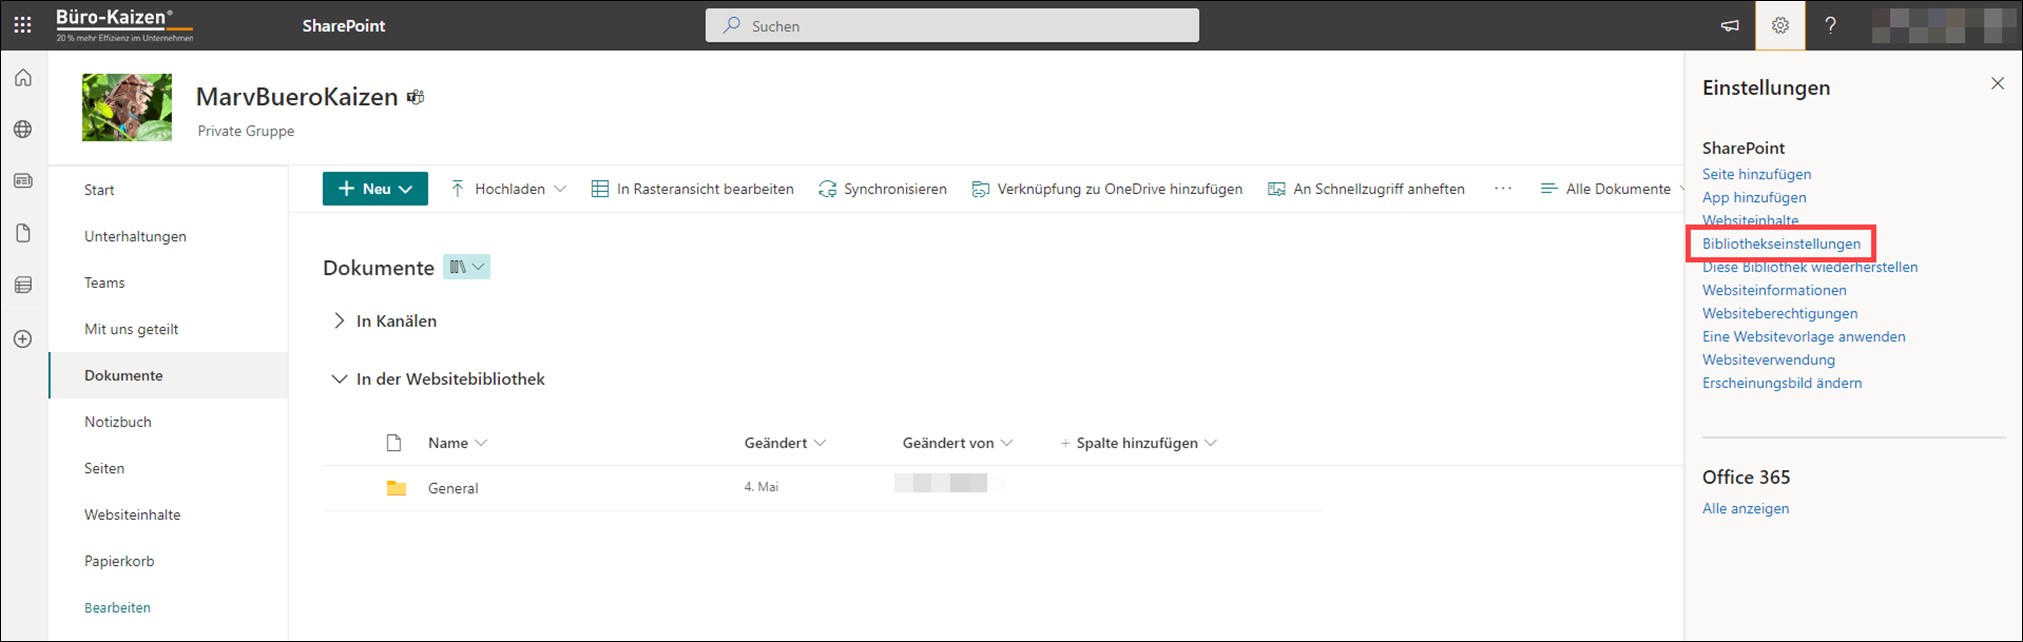Click the plus create icon in left rail
The image size is (2023, 642).
tap(23, 339)
